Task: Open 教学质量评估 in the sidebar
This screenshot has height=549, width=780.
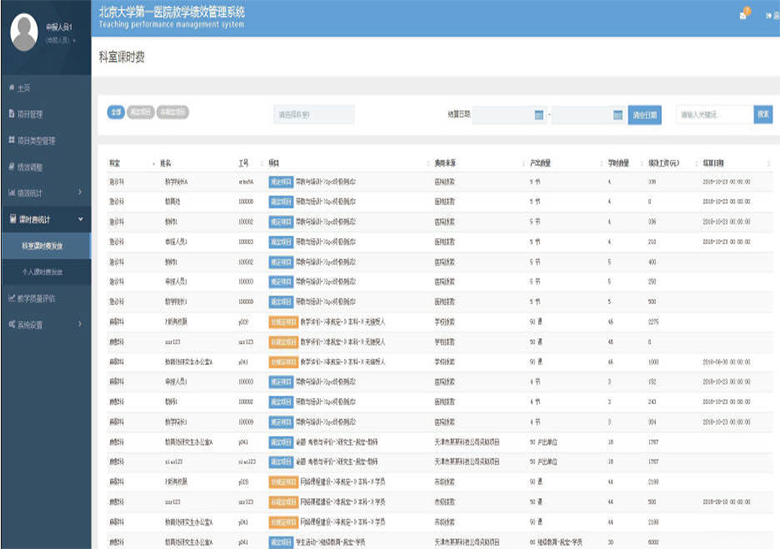Action: [38, 298]
